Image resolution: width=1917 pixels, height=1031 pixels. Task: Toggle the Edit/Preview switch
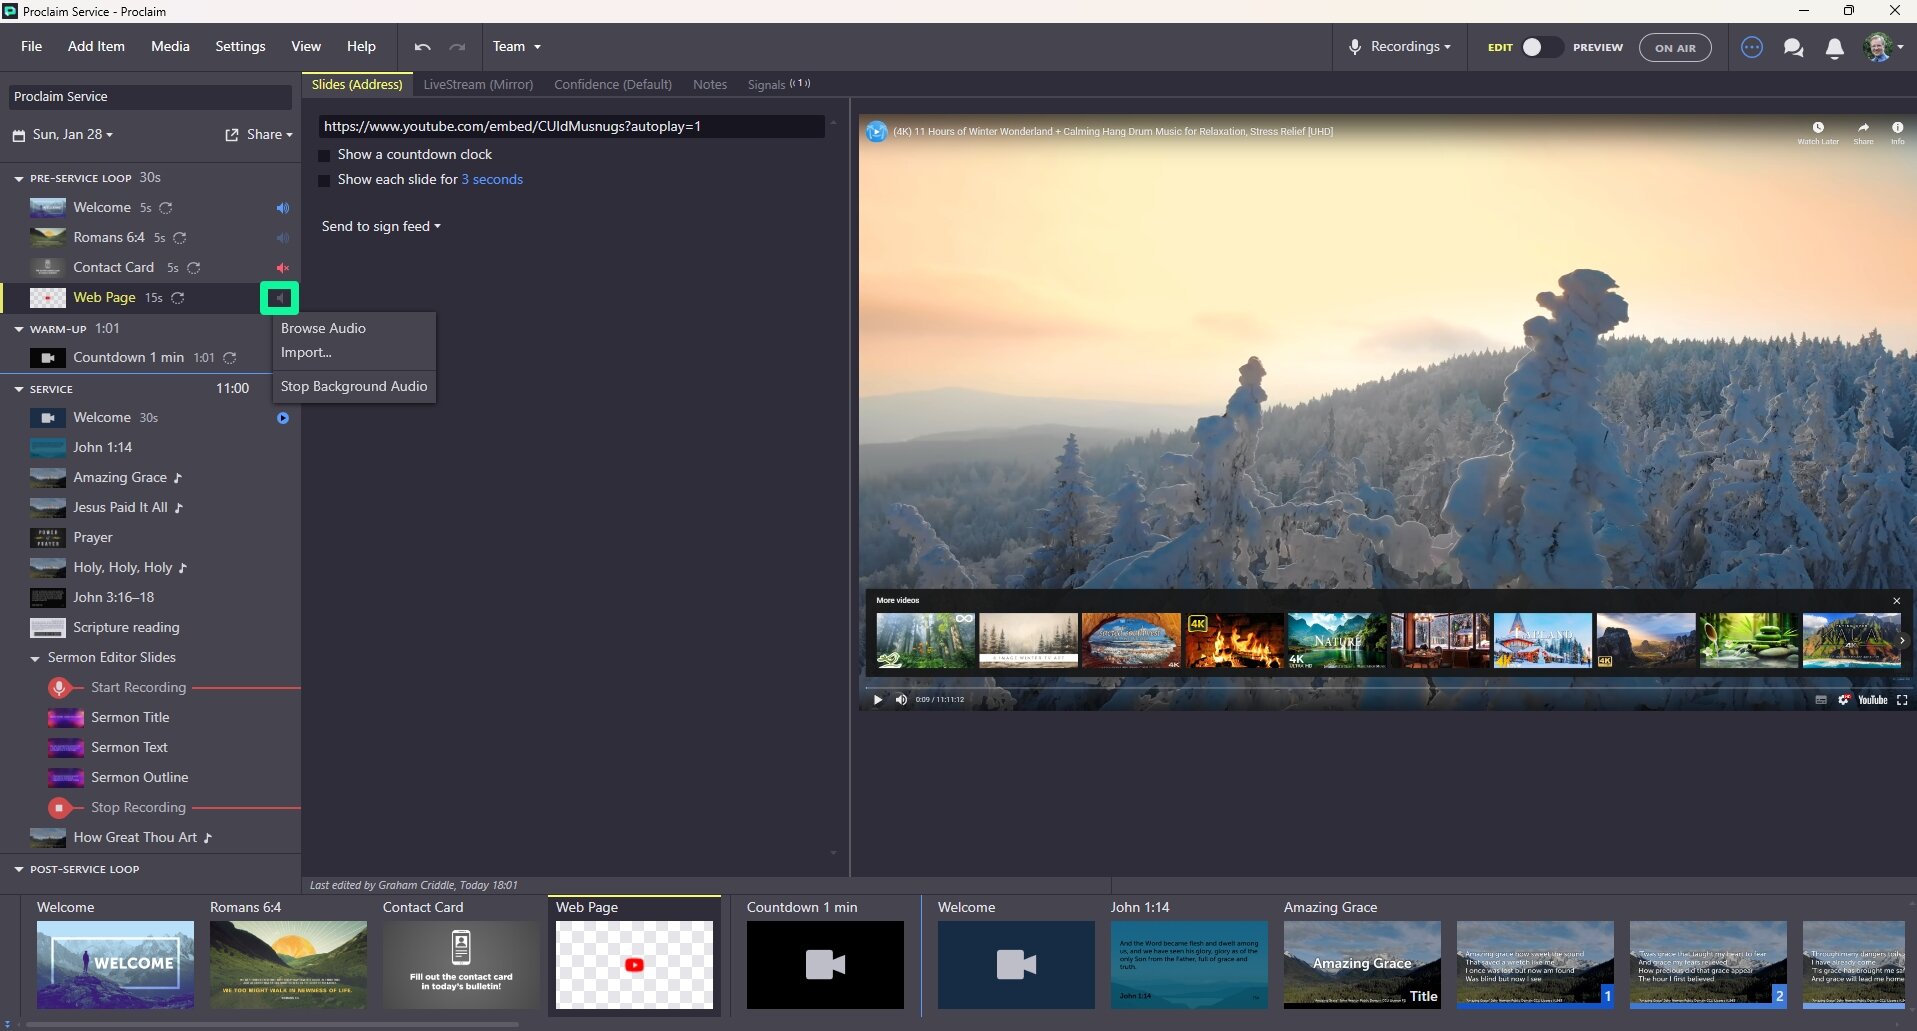(x=1540, y=47)
